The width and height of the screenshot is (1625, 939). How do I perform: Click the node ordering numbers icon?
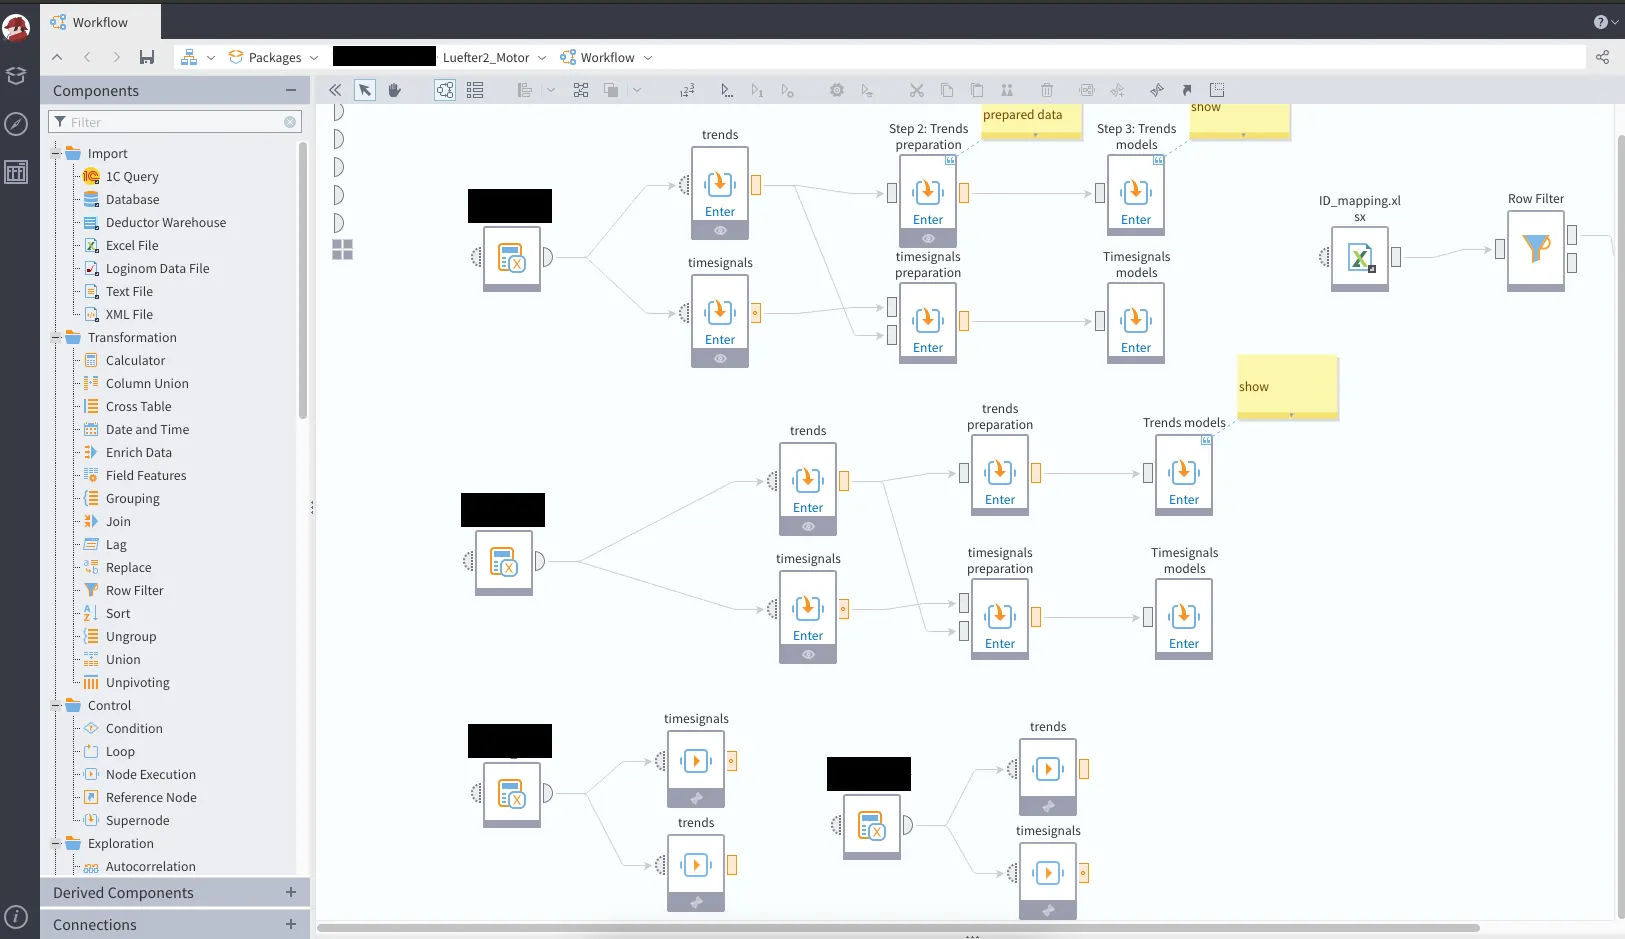(687, 90)
